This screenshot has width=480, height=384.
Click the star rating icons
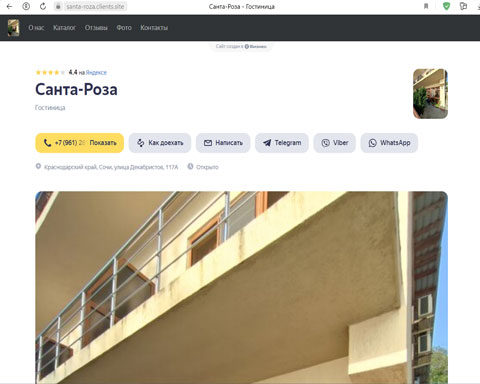coord(50,72)
